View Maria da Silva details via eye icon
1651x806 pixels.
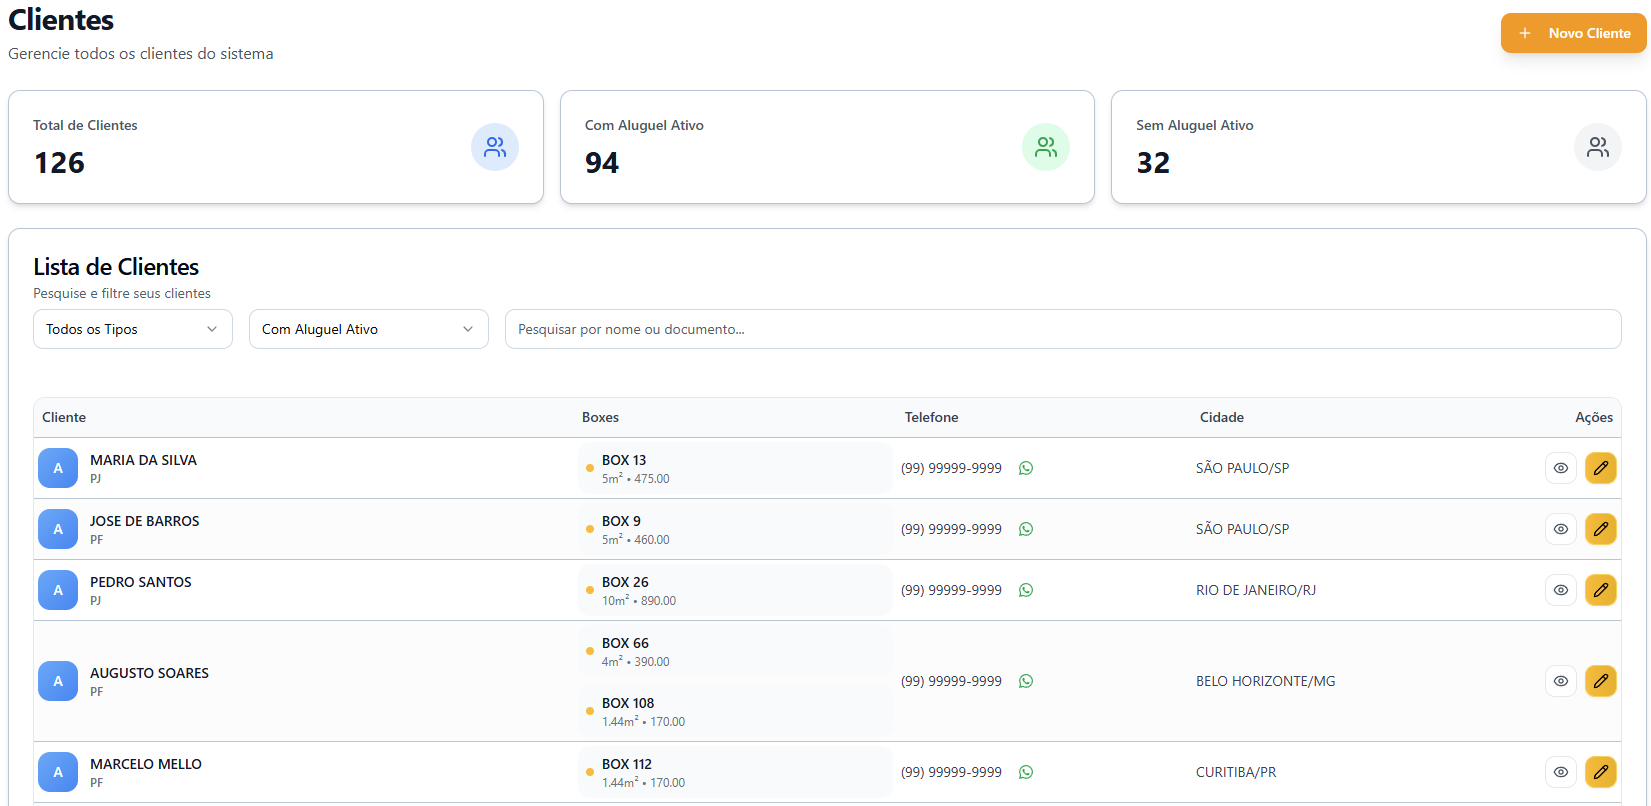(1560, 468)
